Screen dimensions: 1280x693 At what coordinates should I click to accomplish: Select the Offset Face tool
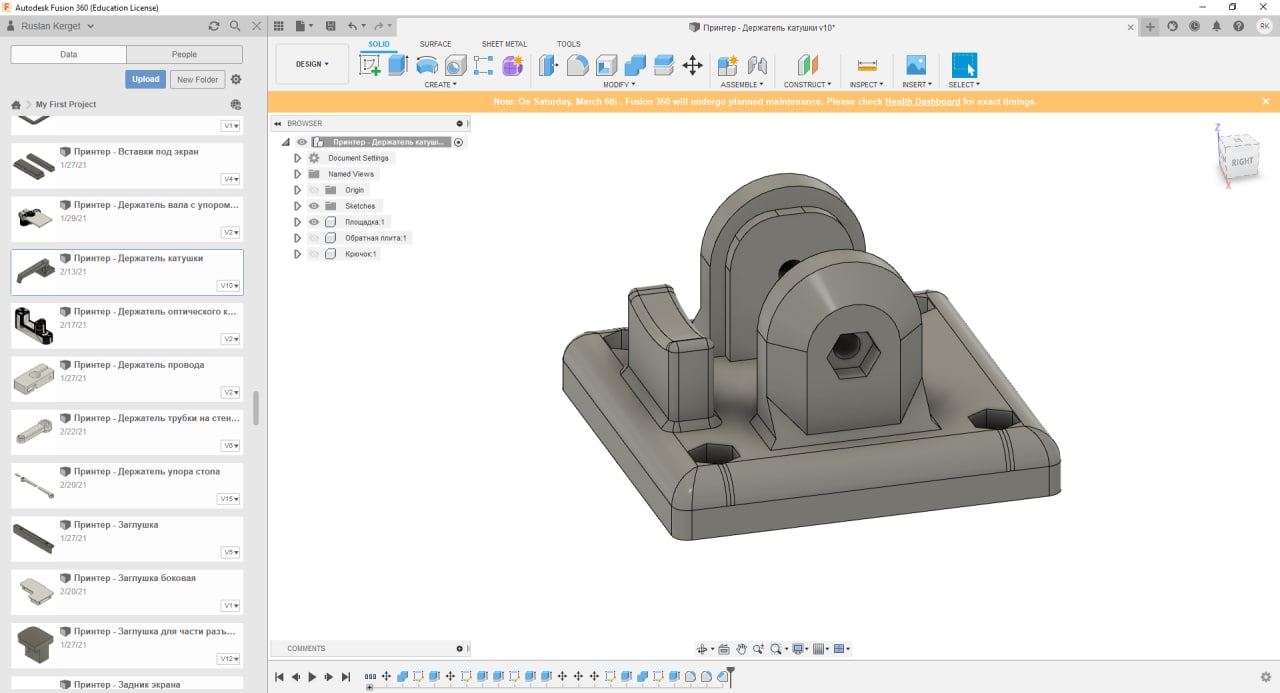tap(663, 65)
